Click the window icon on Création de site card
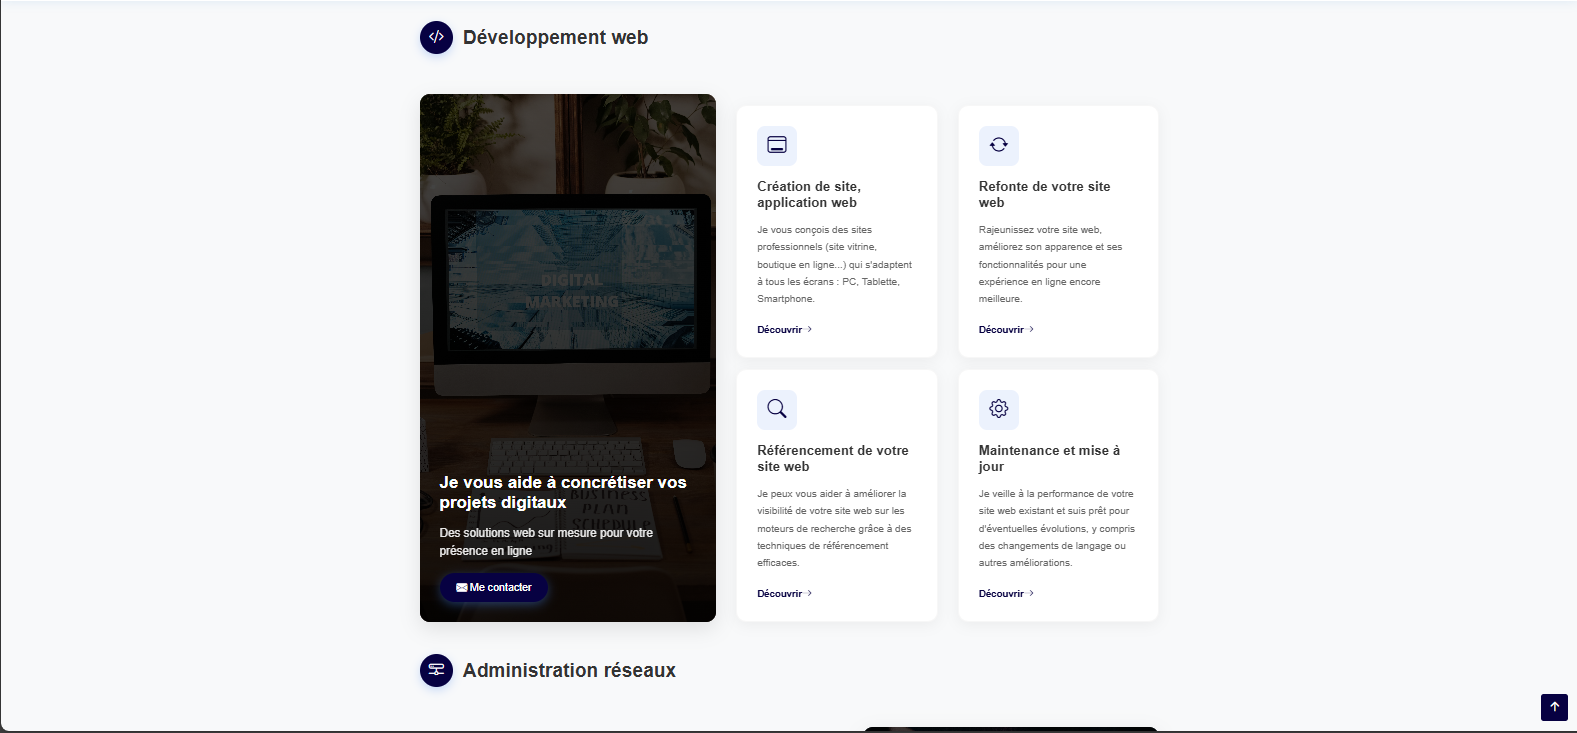The height and width of the screenshot is (733, 1577). coord(777,146)
